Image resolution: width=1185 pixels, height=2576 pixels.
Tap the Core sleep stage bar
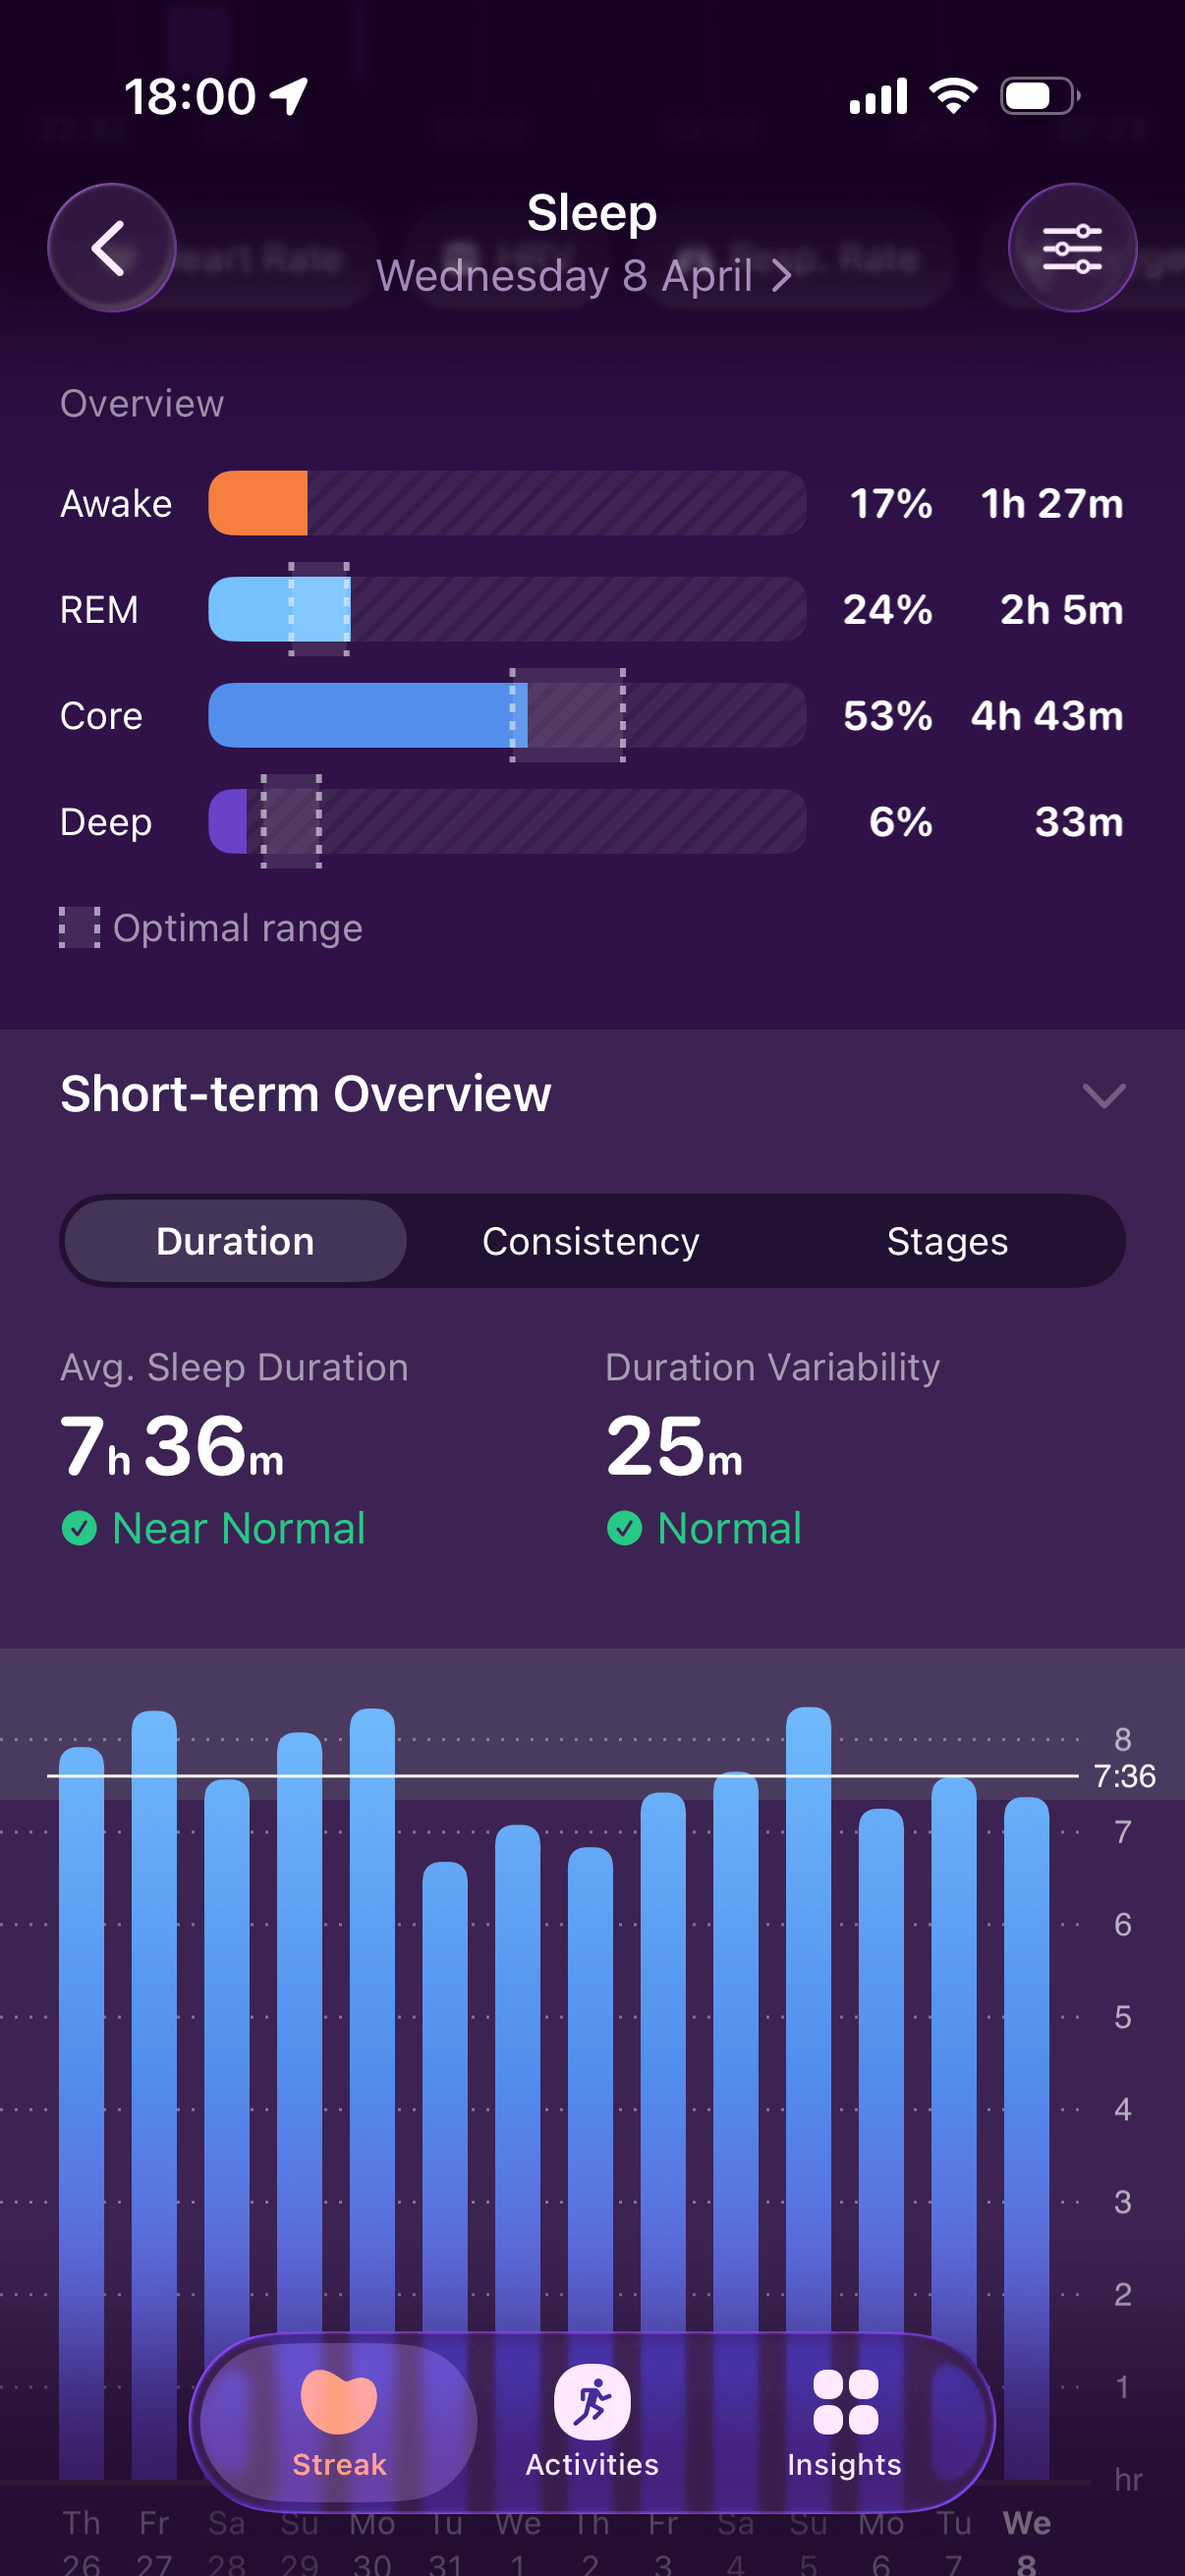(x=507, y=715)
